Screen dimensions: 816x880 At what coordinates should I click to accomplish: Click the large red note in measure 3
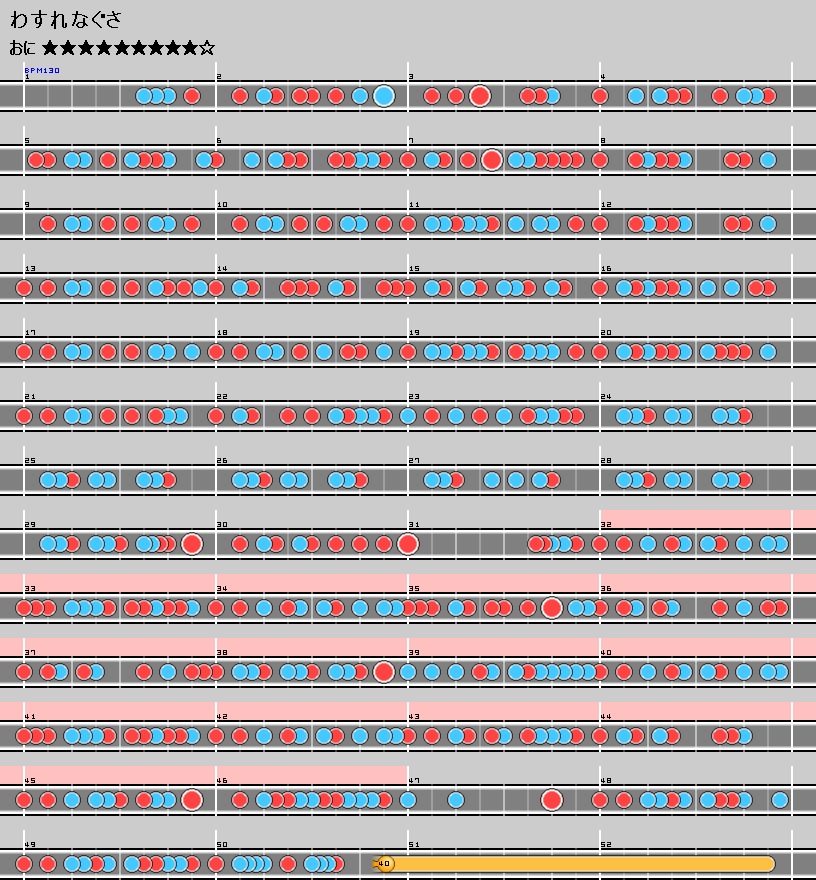pyautogui.click(x=480, y=96)
